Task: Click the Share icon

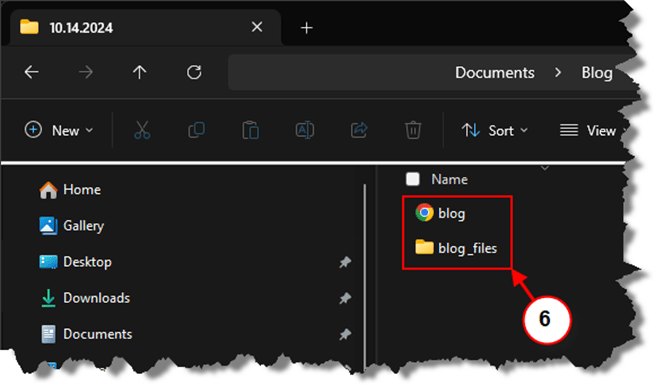Action: 359,130
